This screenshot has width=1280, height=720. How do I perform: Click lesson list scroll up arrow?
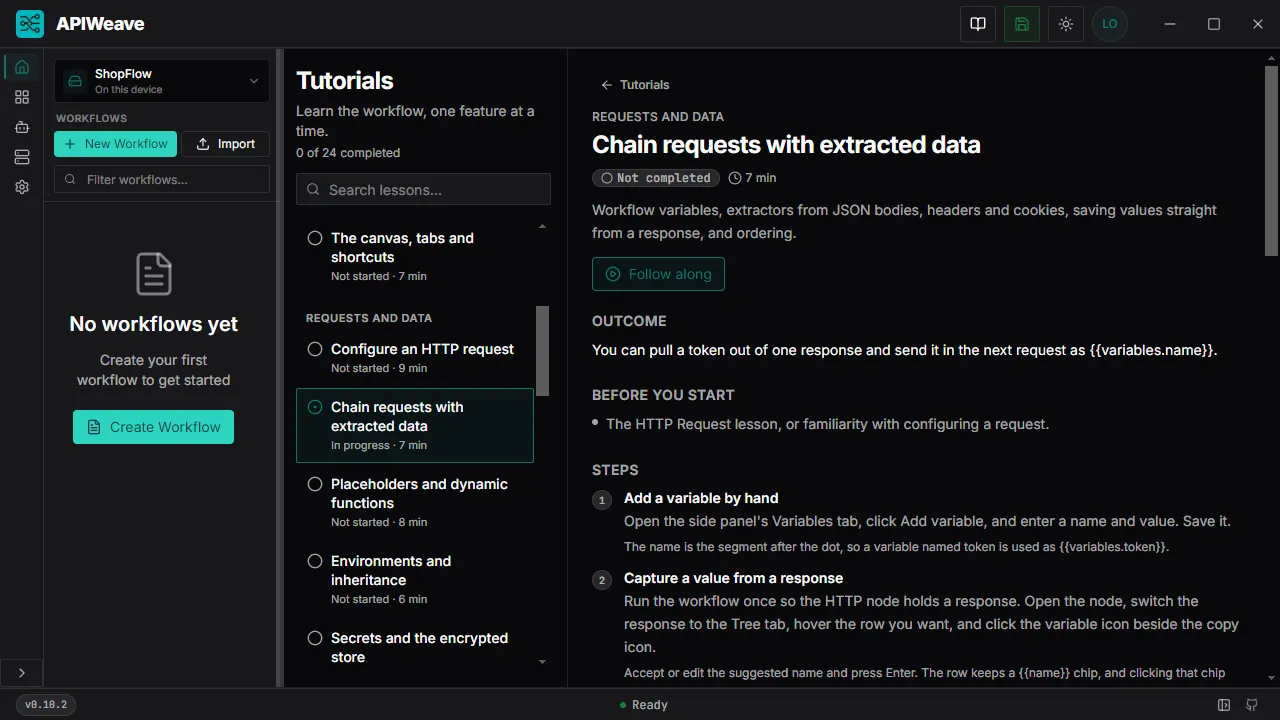click(543, 227)
